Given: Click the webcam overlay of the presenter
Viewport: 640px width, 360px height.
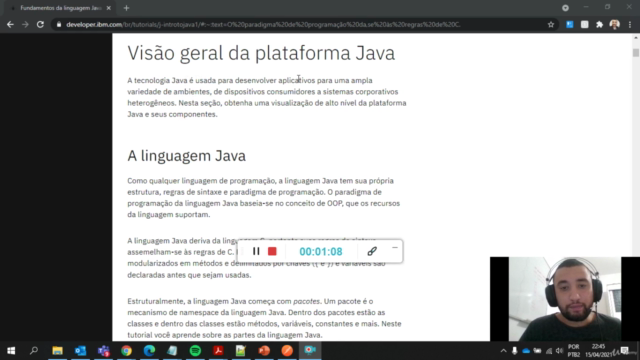Looking at the screenshot, I should pyautogui.click(x=565, y=299).
